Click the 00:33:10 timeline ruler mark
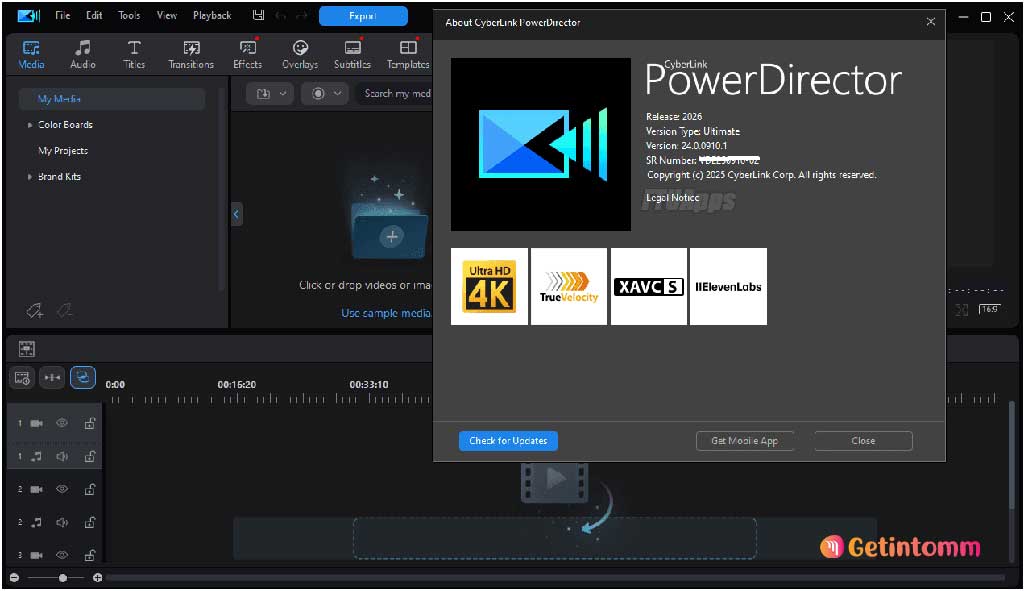1024x591 pixels. [368, 385]
